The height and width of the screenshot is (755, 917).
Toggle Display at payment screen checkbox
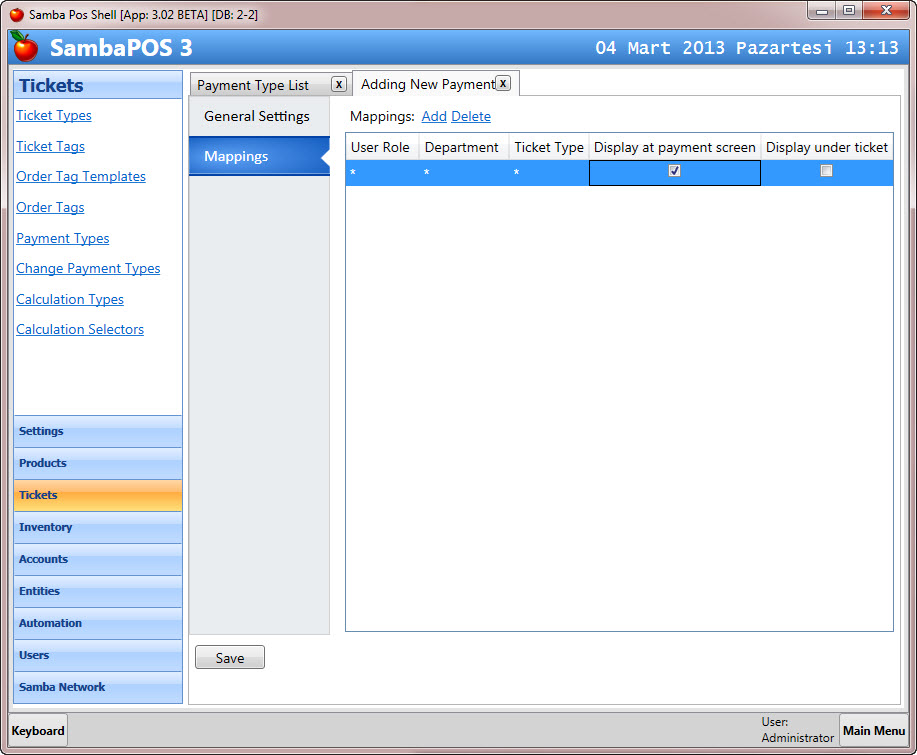tap(674, 171)
